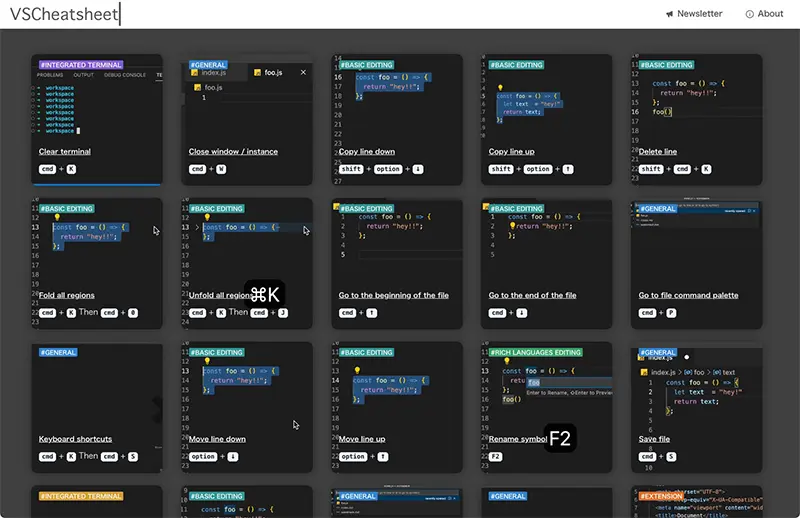Click the up arrow badge under Go to beginning
The height and width of the screenshot is (518, 800).
coord(372,313)
